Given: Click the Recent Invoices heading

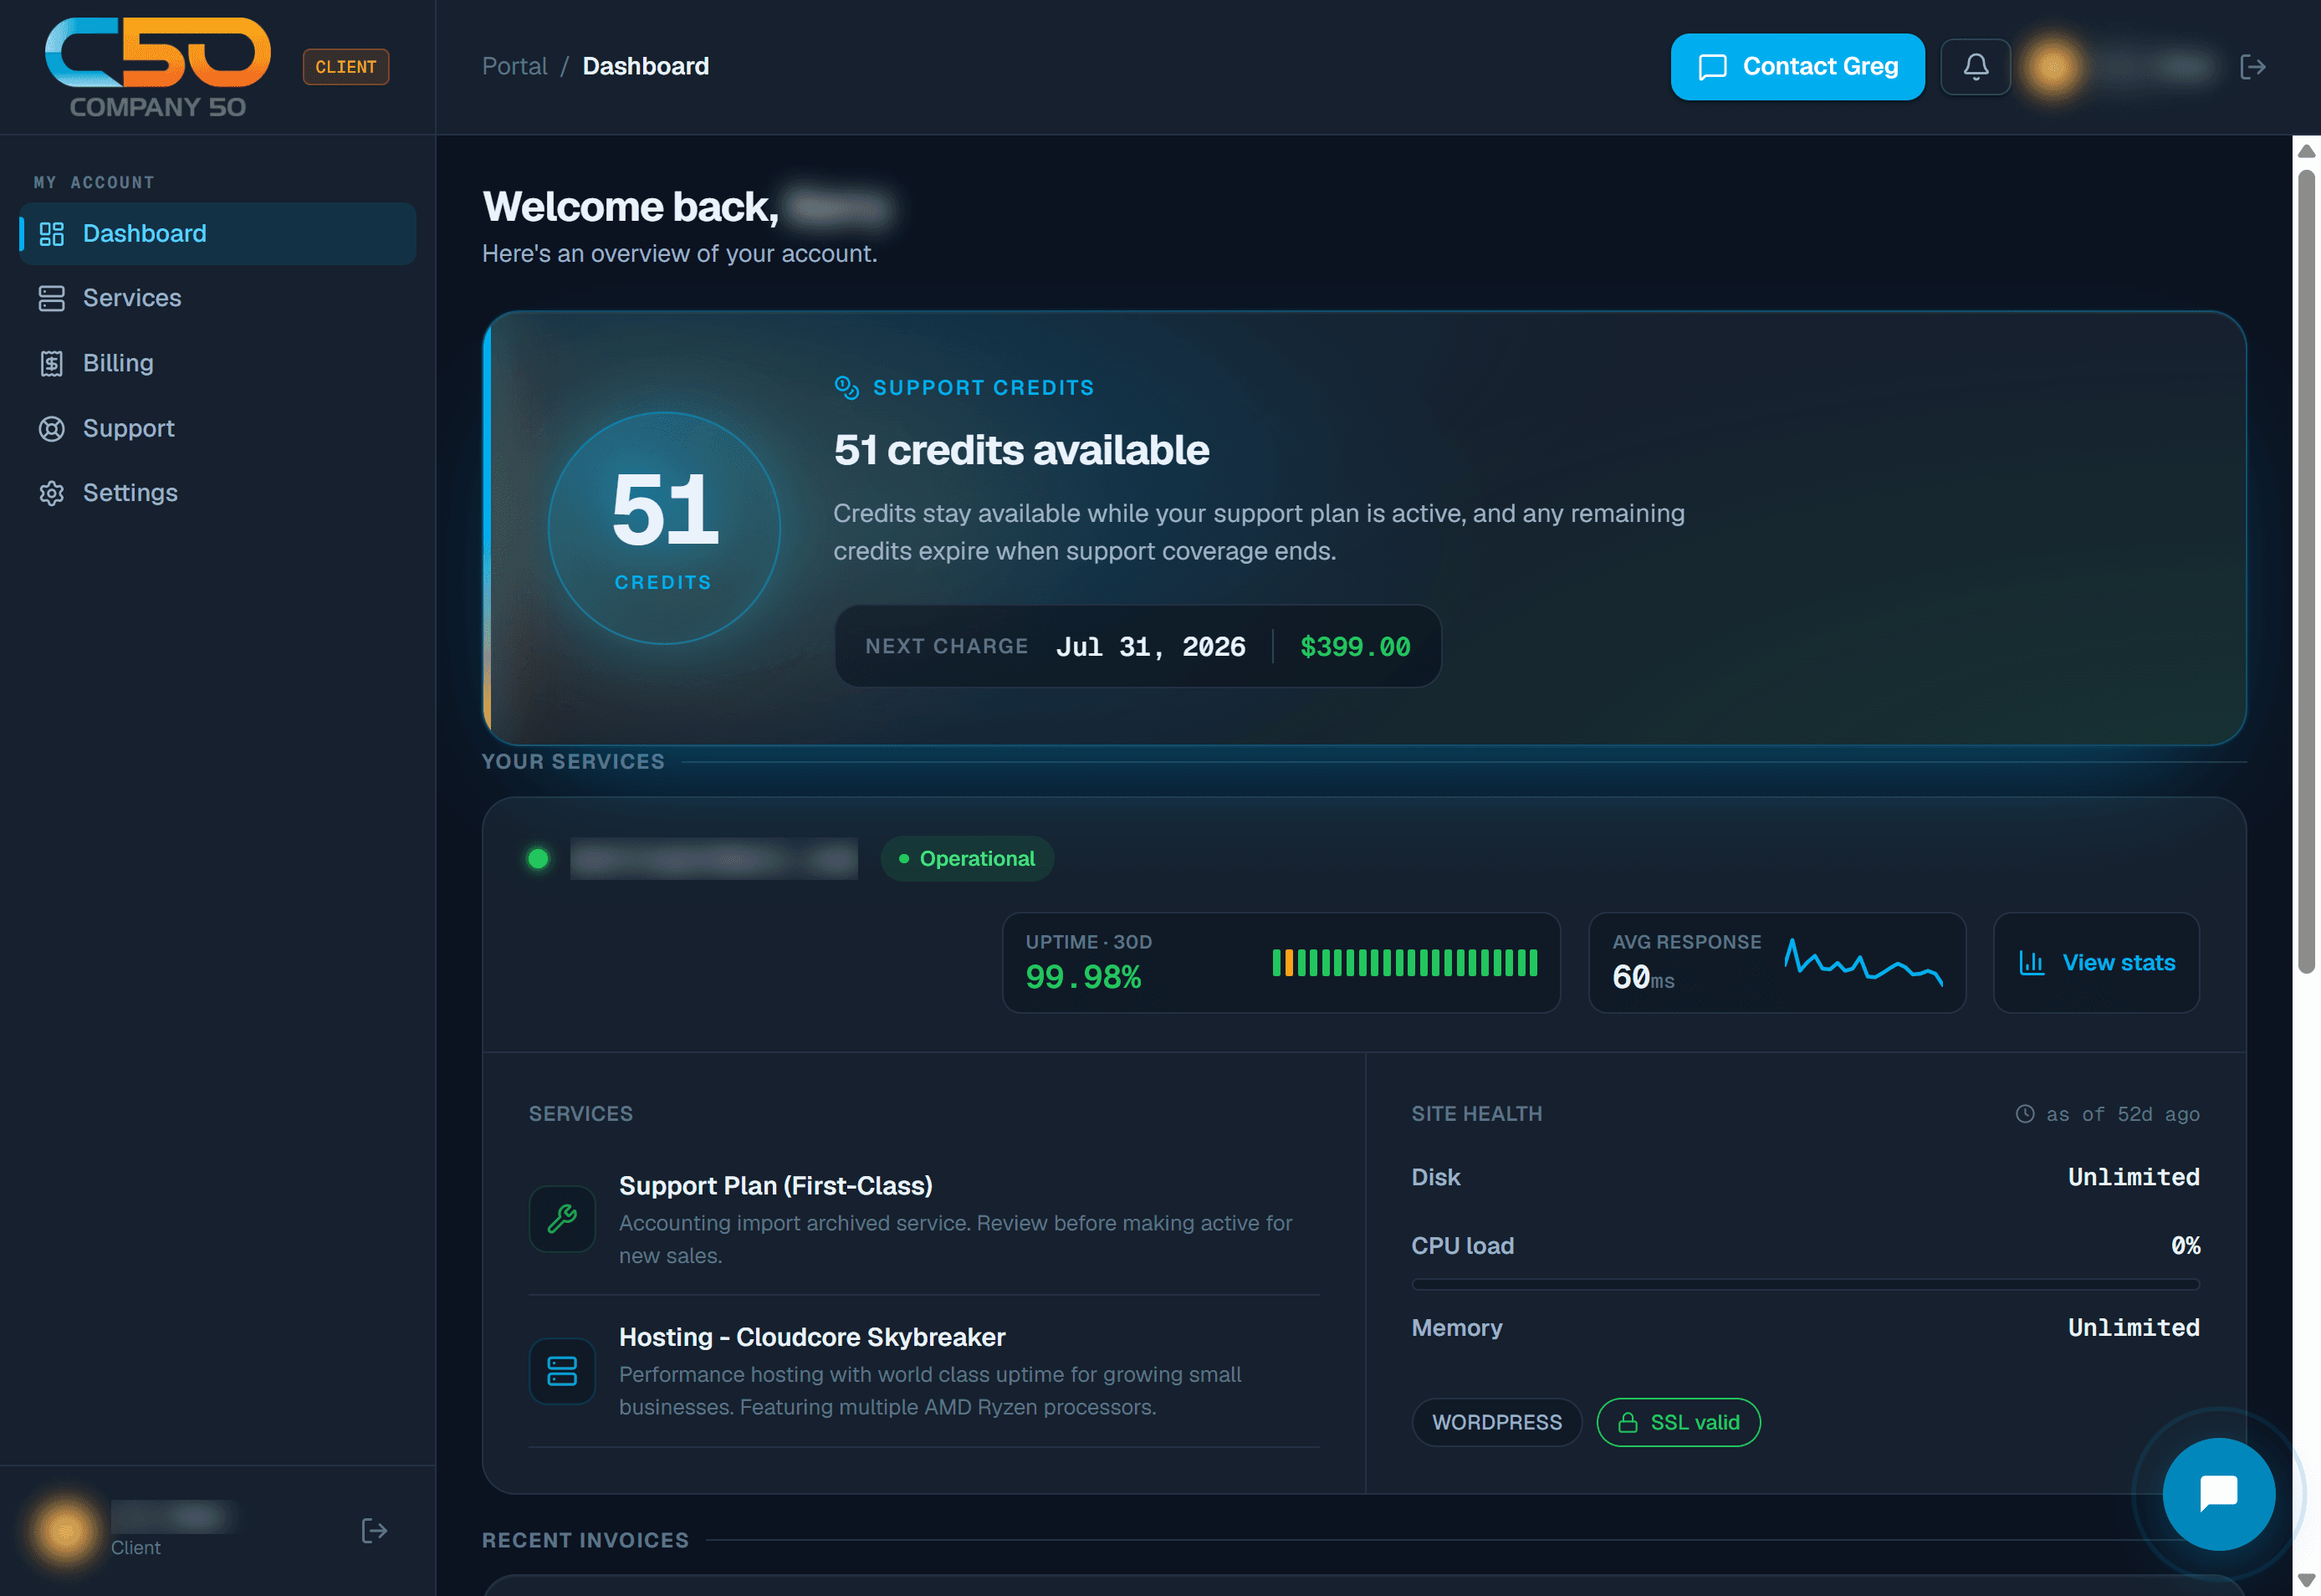Looking at the screenshot, I should 585,1540.
